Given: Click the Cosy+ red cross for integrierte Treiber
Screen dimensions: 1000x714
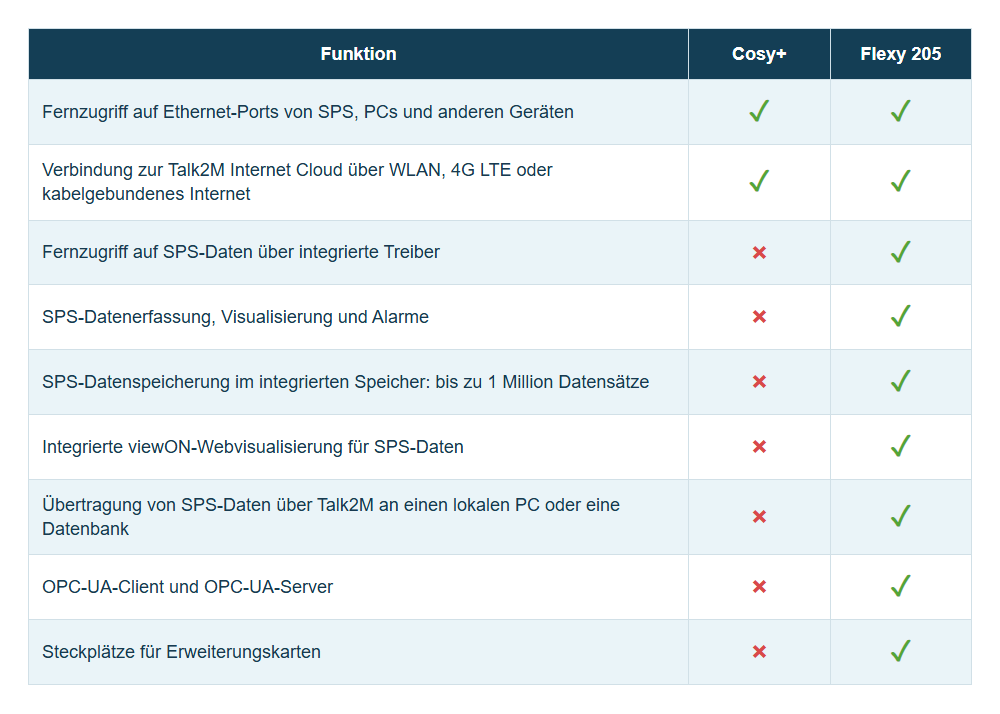Looking at the screenshot, I should 759,252.
